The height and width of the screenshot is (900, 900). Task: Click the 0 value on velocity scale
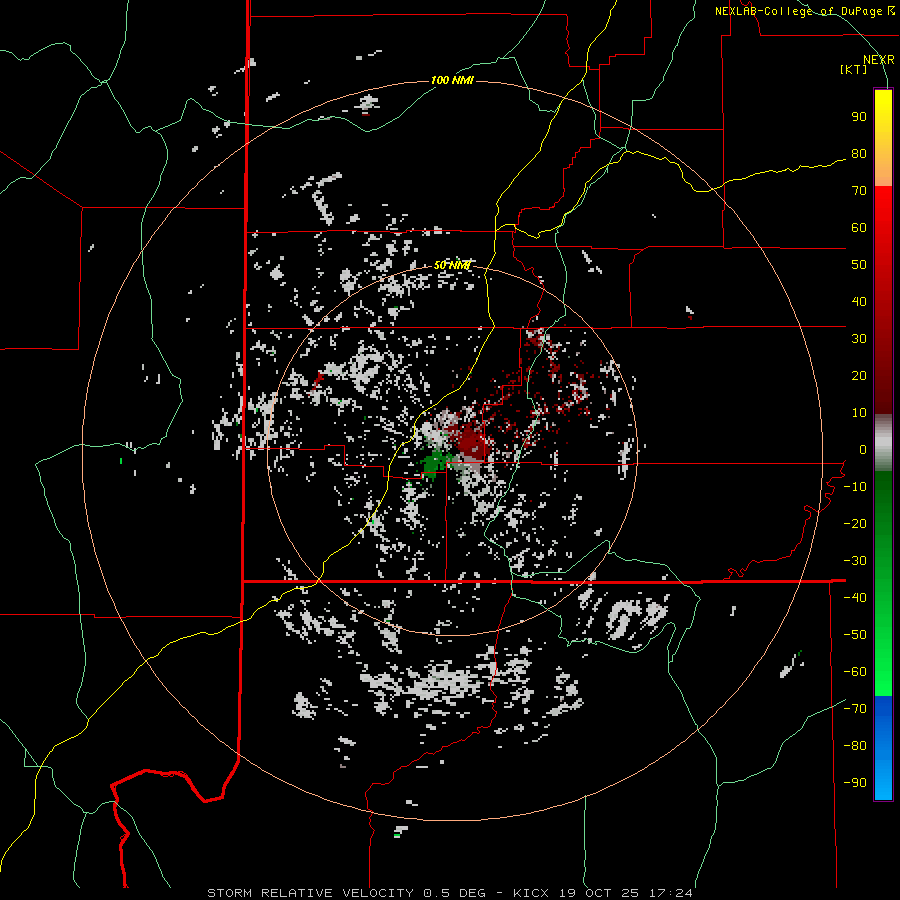tap(863, 449)
